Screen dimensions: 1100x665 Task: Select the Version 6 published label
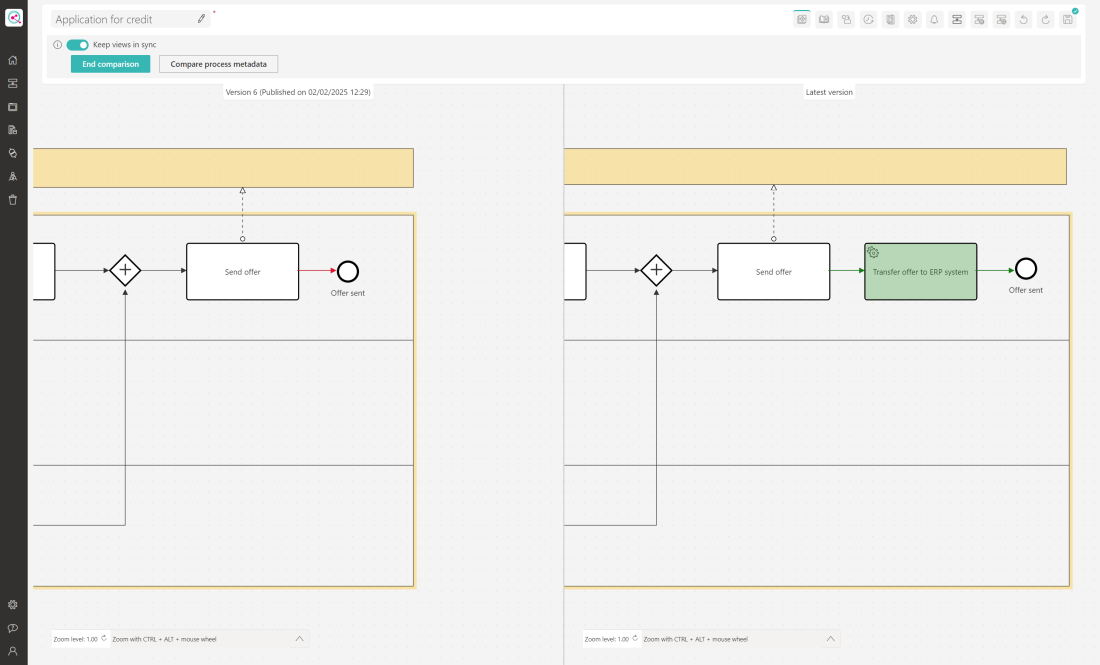[x=298, y=91]
